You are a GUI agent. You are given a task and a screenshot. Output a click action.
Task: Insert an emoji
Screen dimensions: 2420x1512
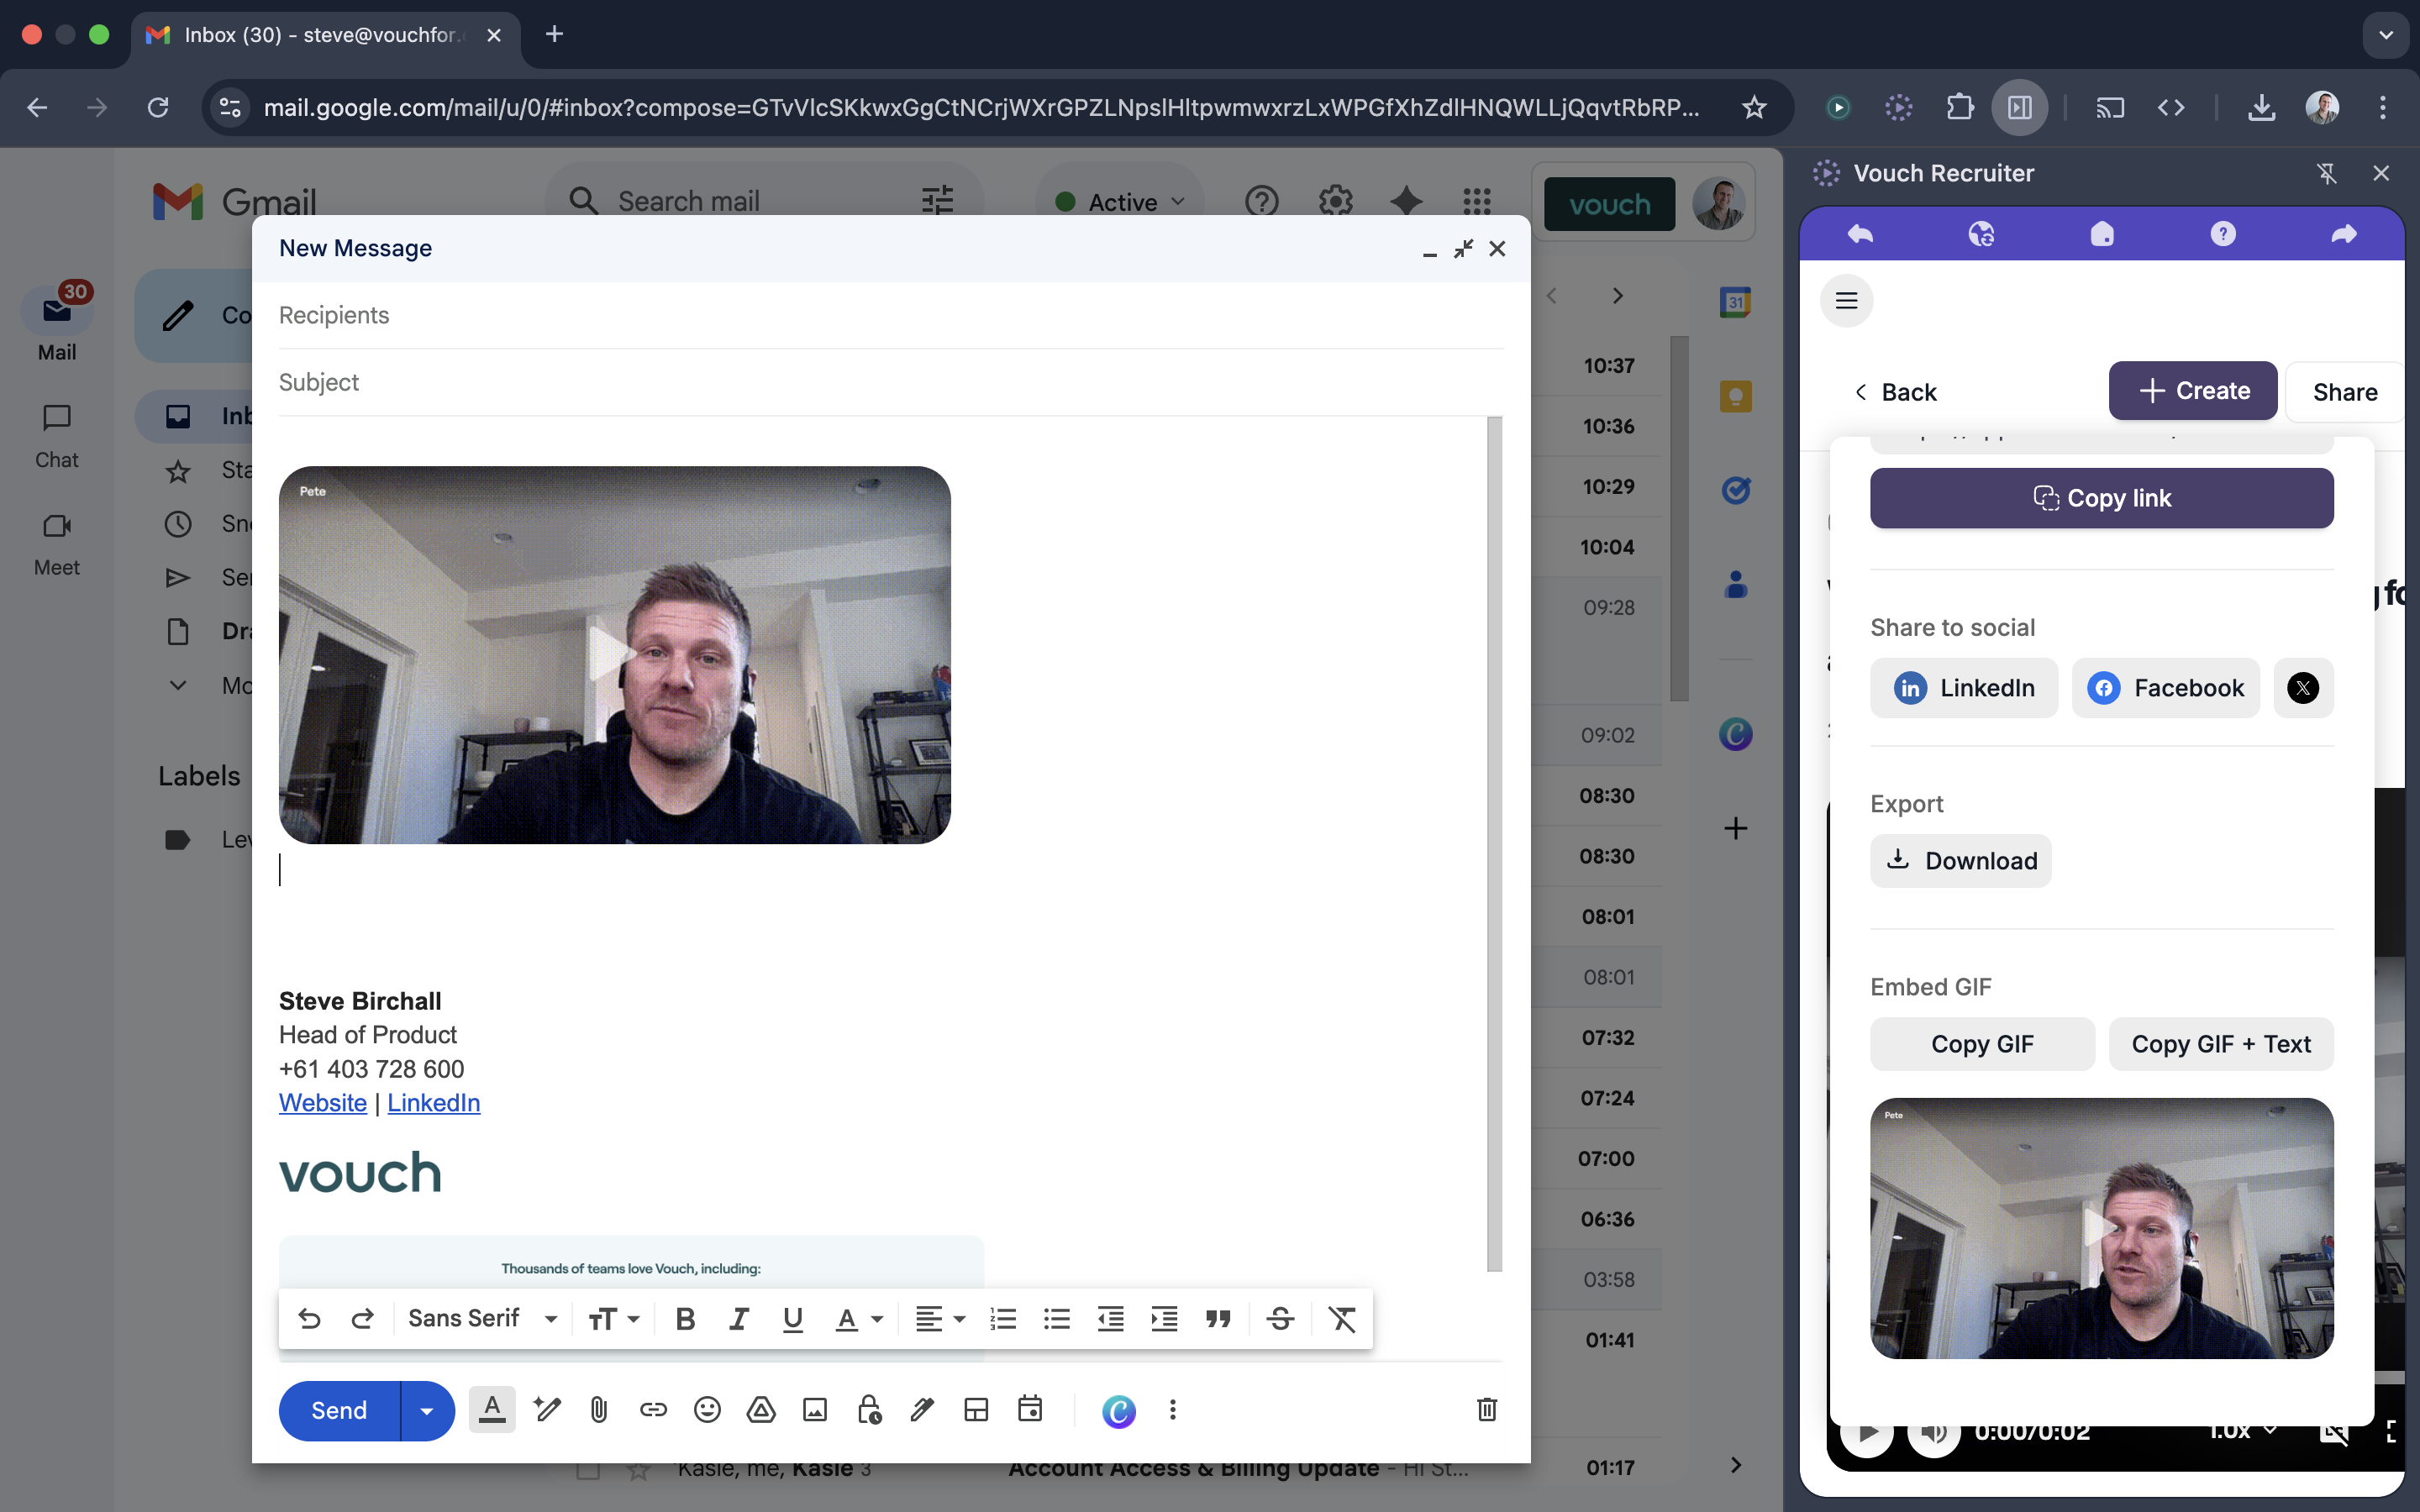707,1410
